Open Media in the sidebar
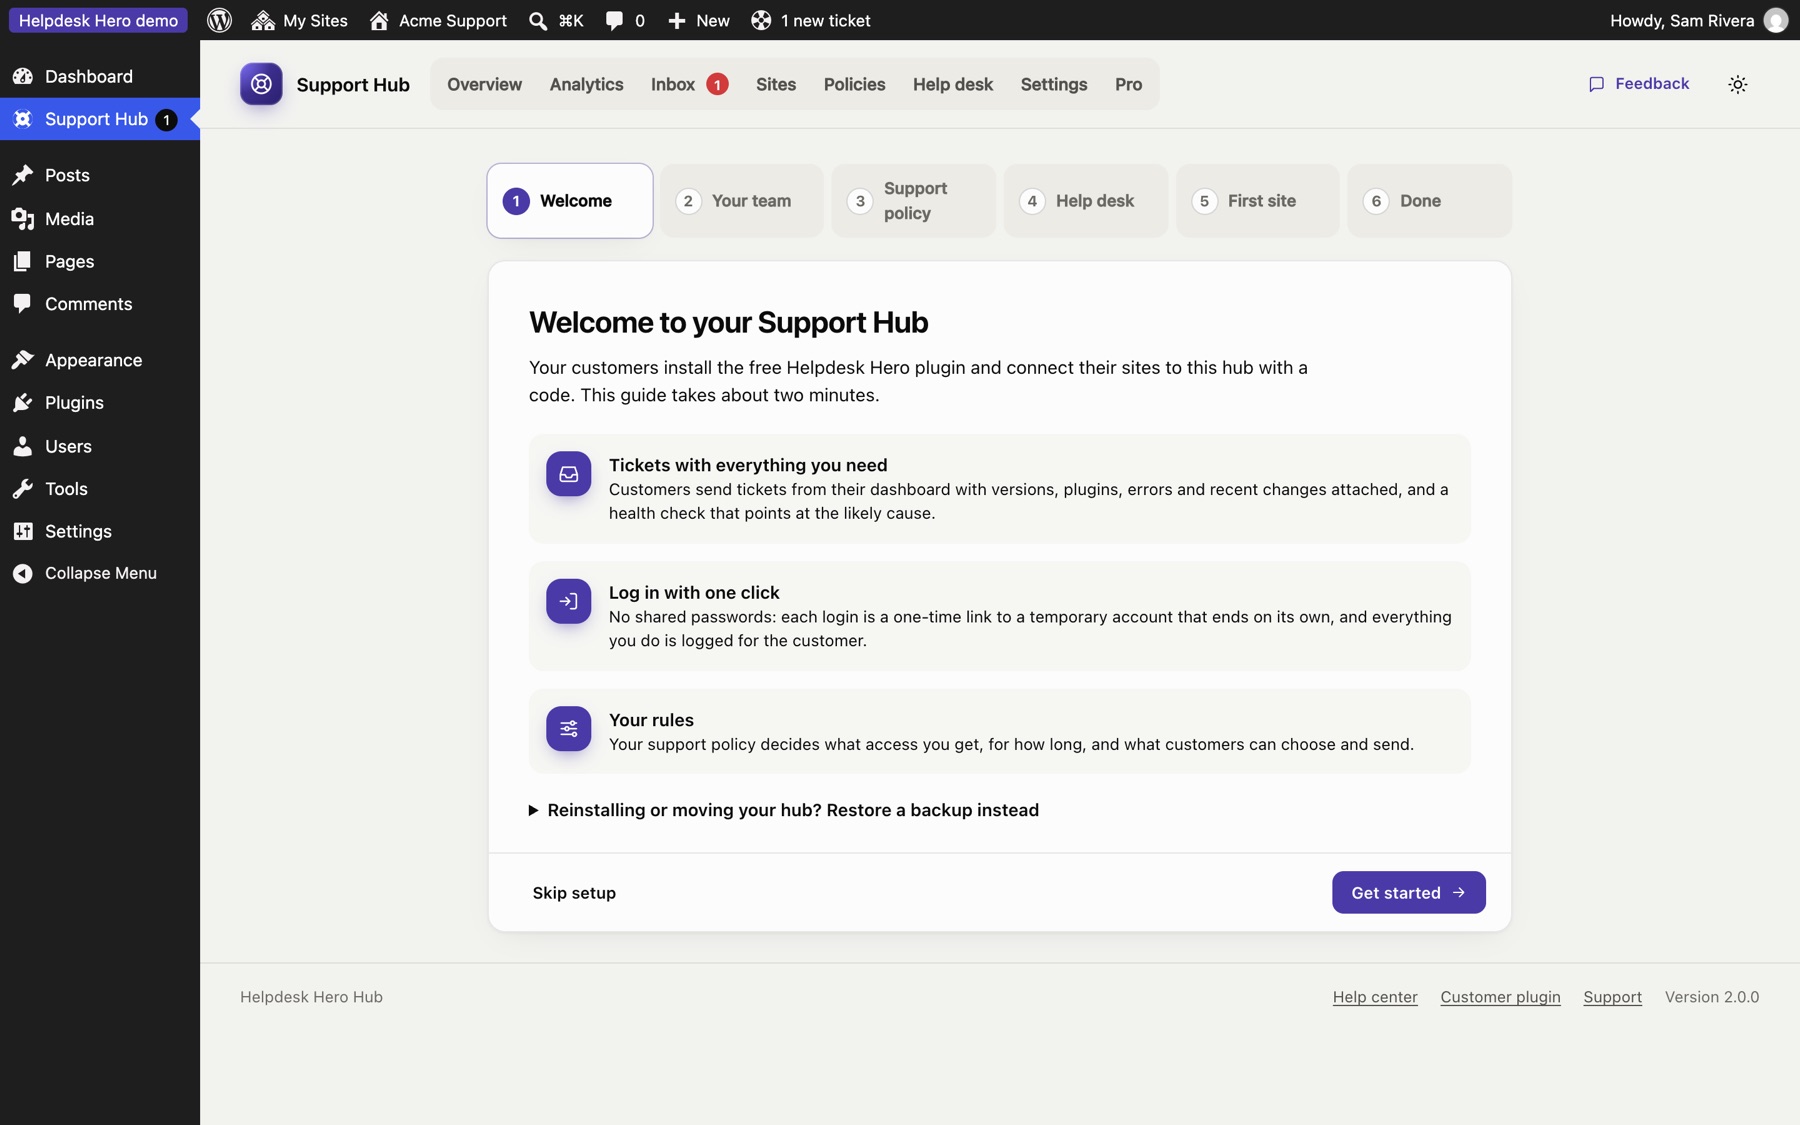This screenshot has width=1800, height=1125. (100, 218)
